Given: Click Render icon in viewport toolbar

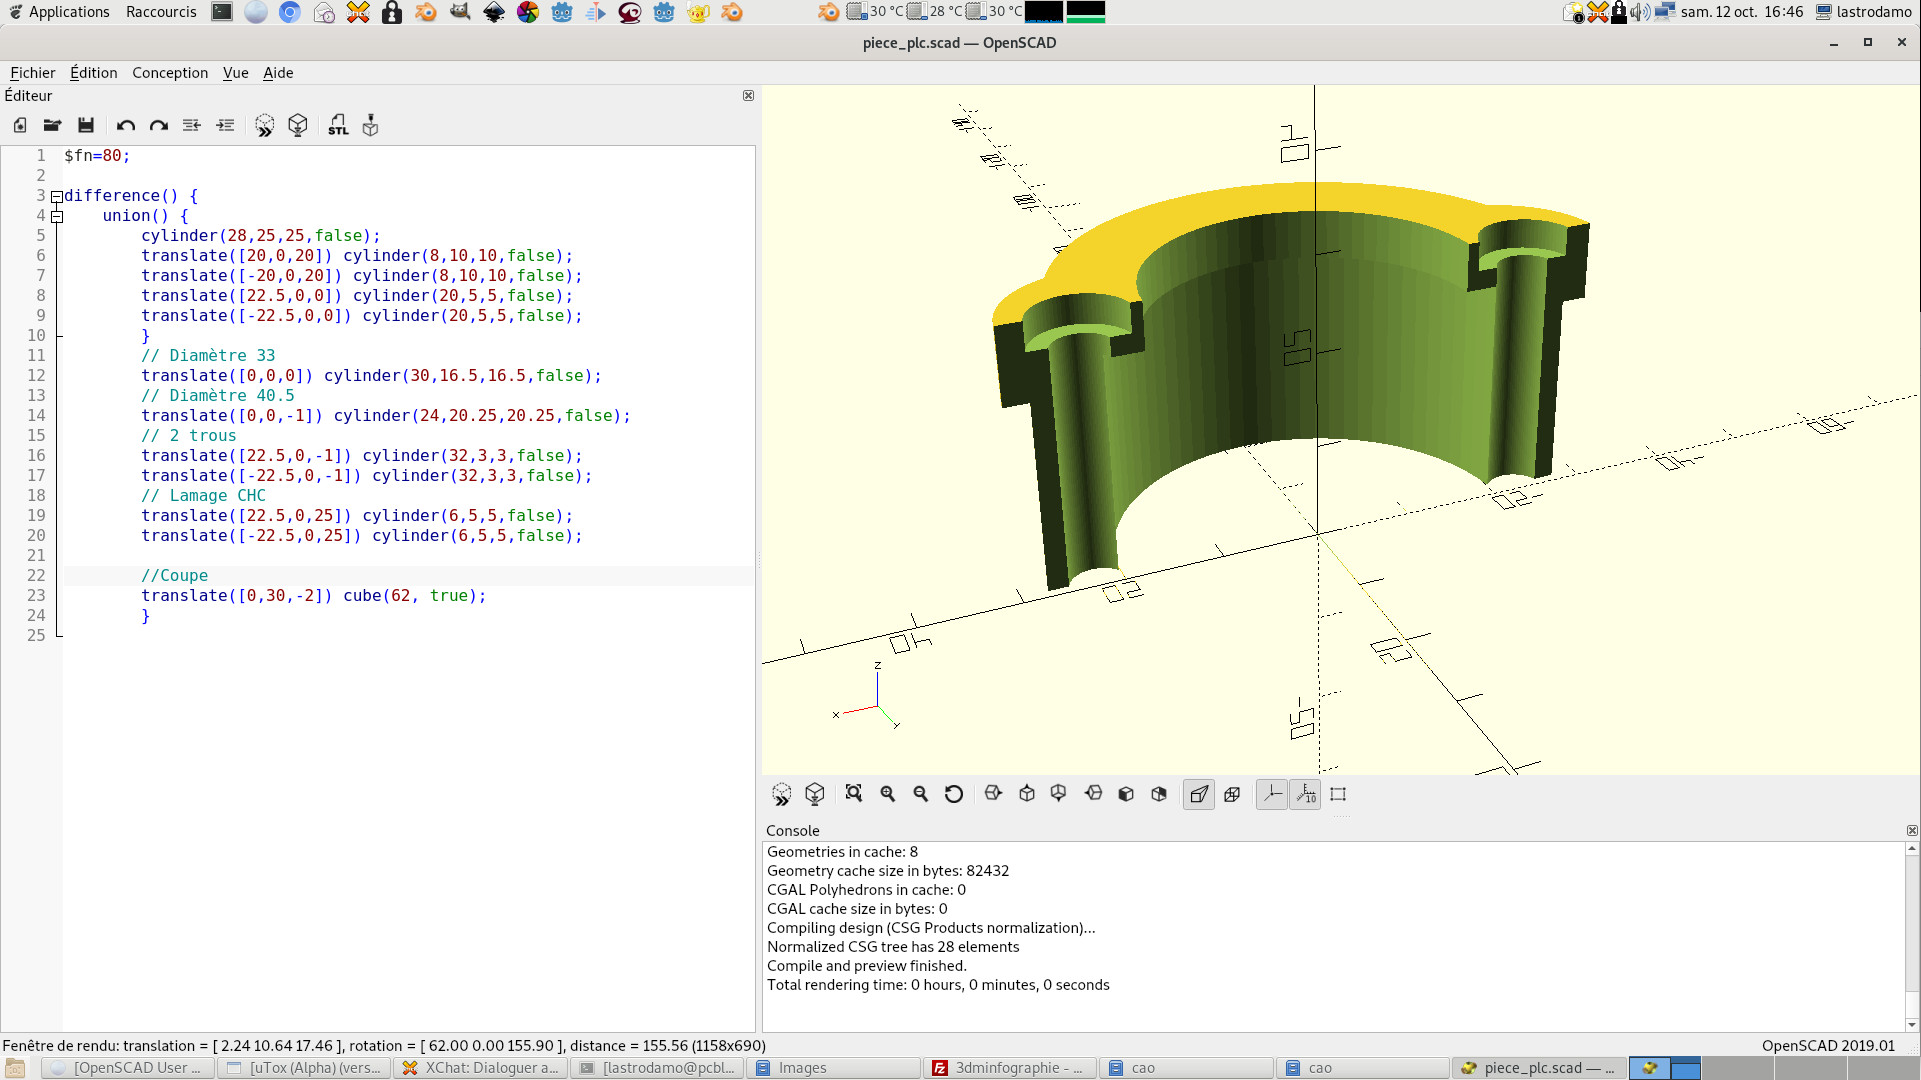Looking at the screenshot, I should [x=815, y=794].
